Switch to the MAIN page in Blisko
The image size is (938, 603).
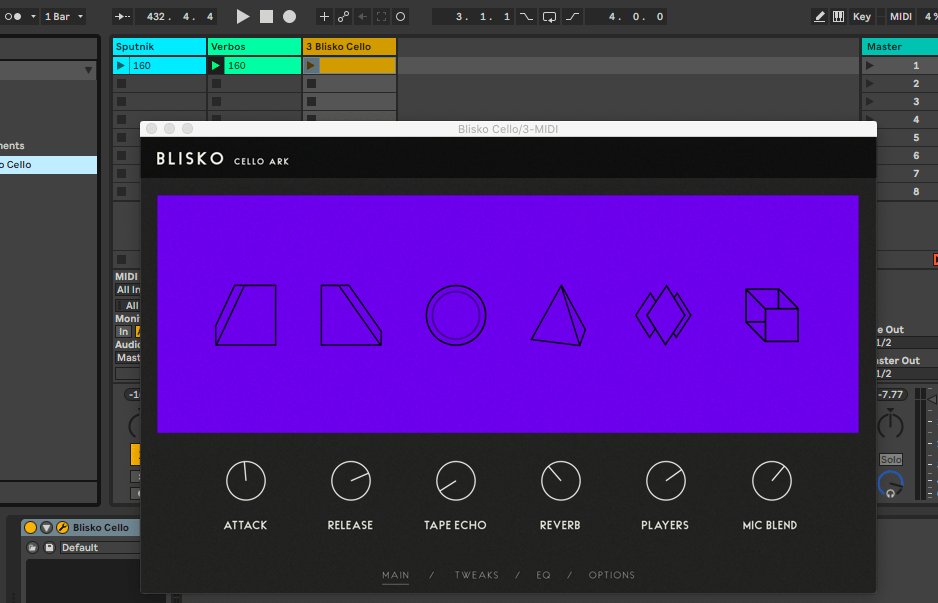(x=395, y=575)
